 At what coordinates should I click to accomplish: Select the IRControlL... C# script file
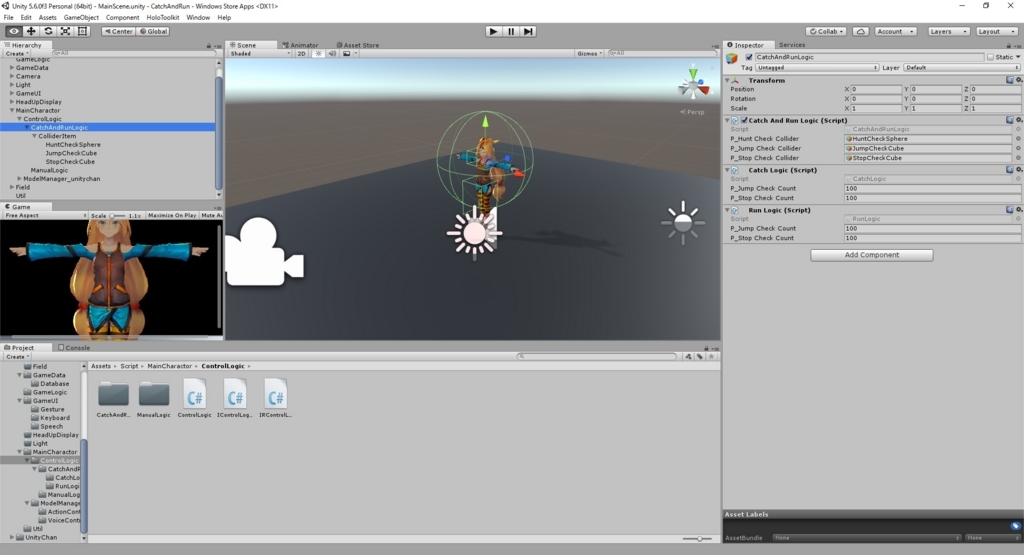pos(276,398)
